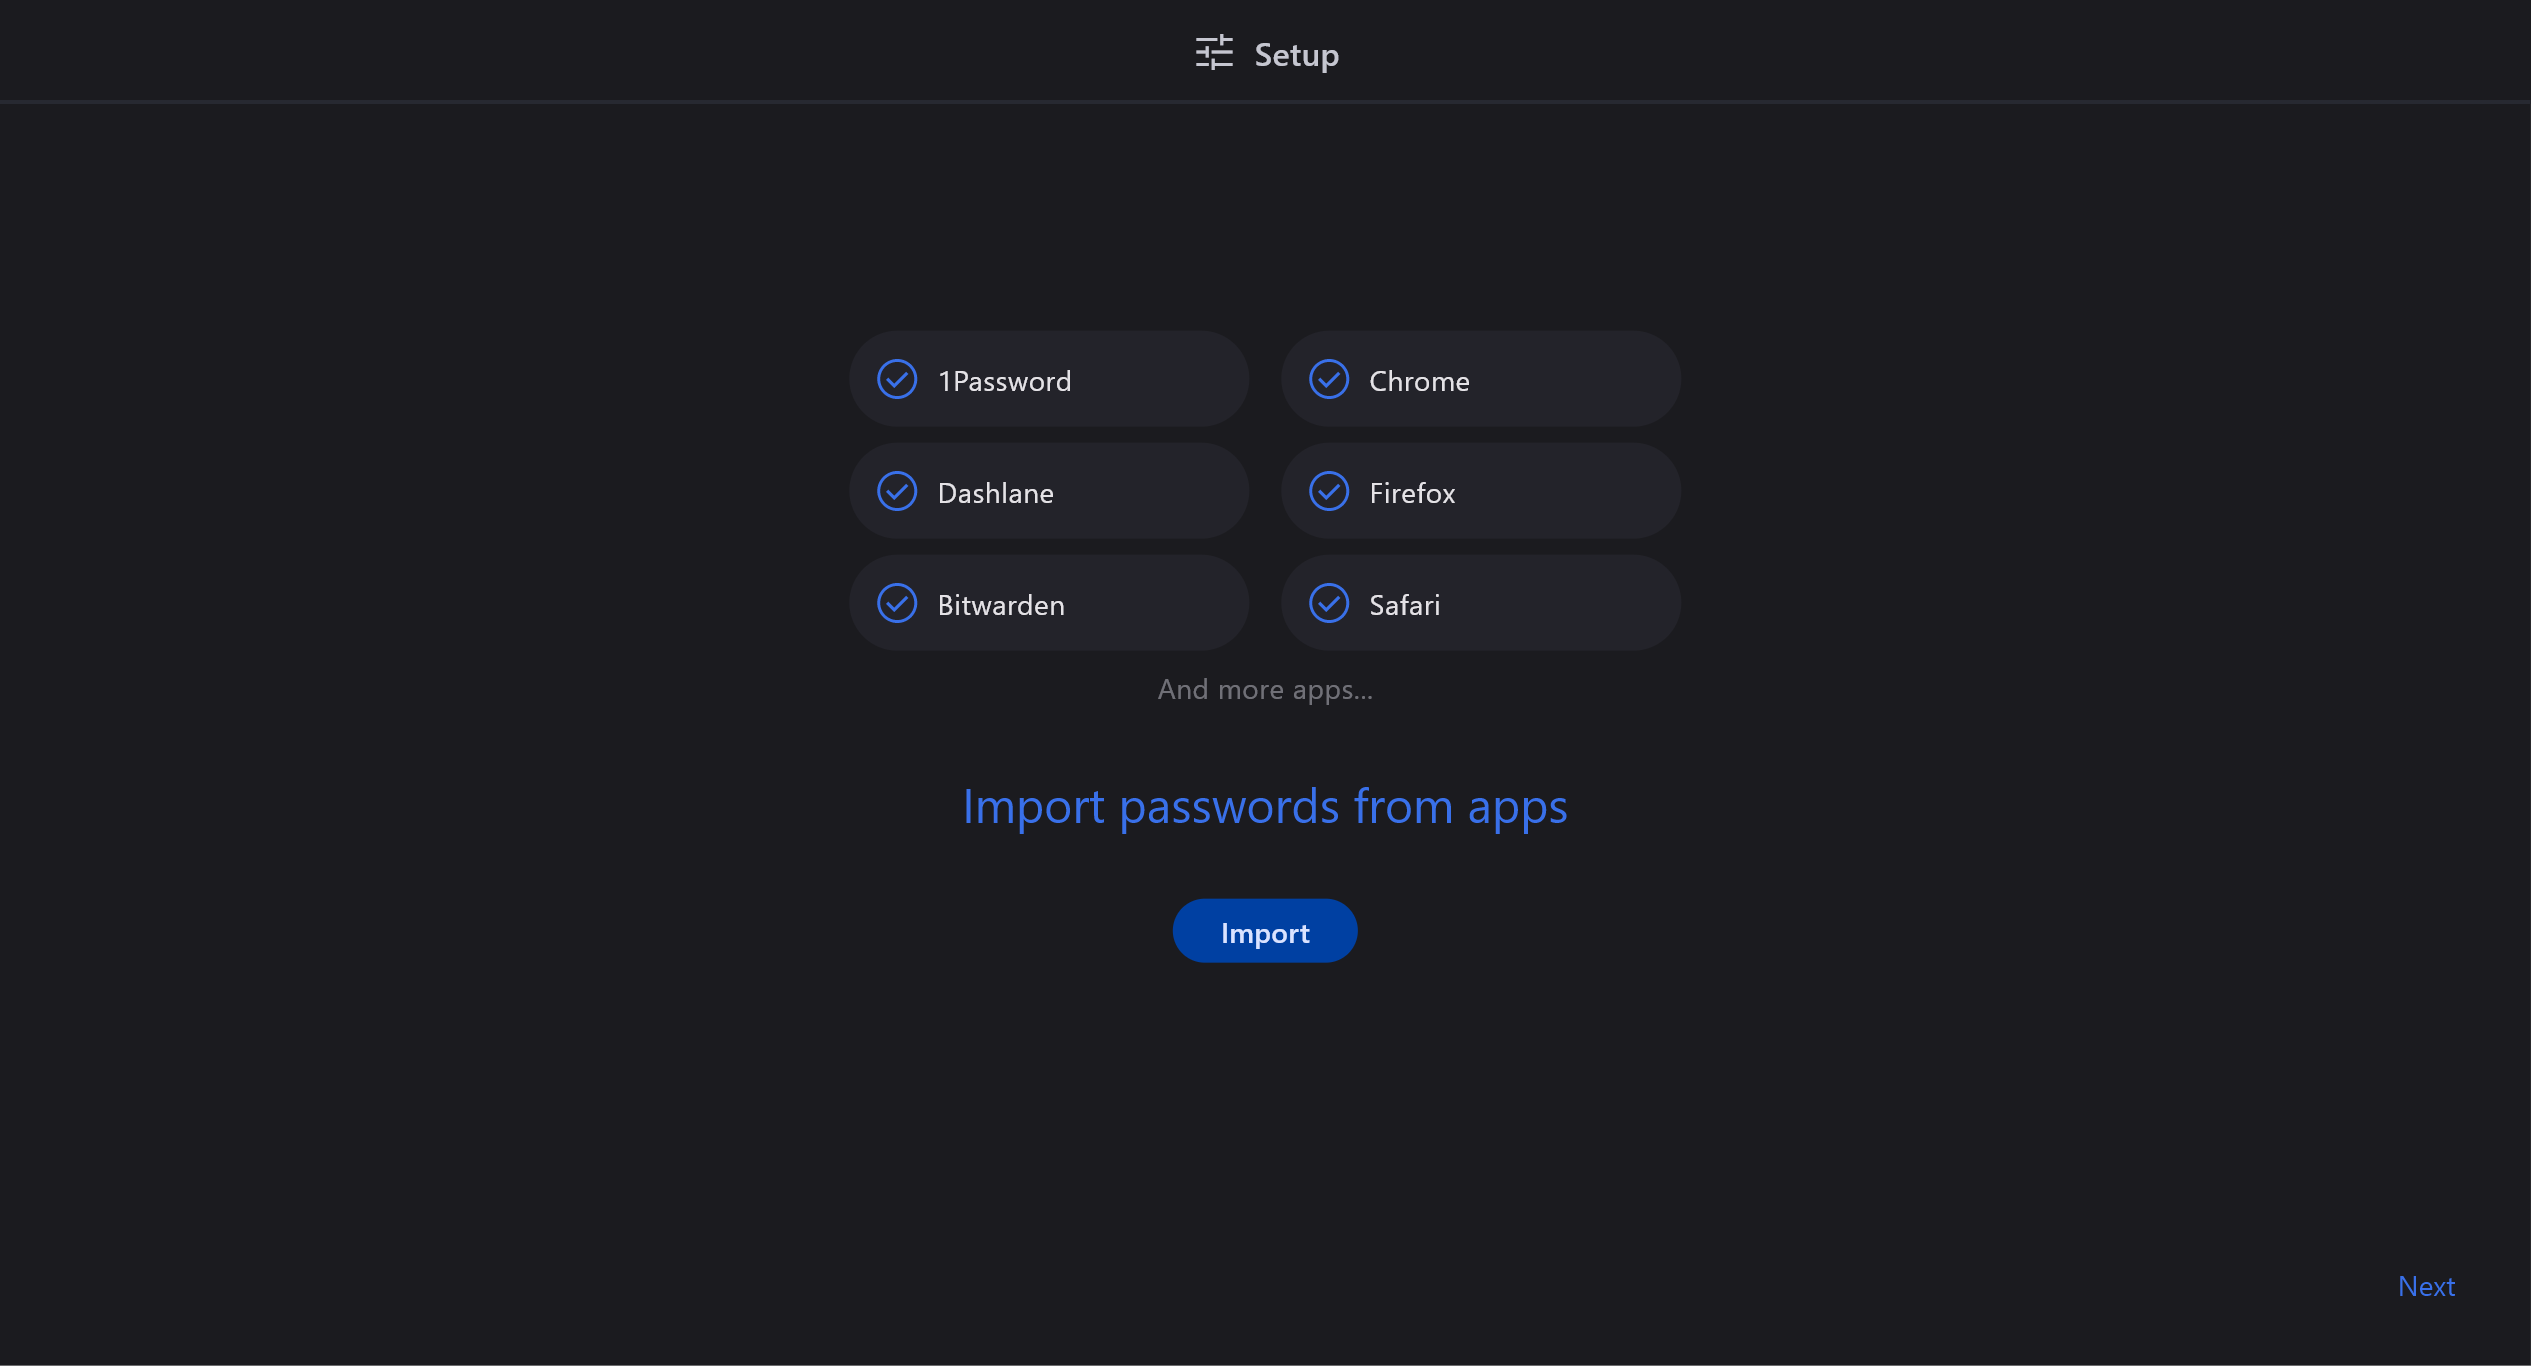
Task: Click the Firefox checkmark icon
Action: tap(1329, 492)
